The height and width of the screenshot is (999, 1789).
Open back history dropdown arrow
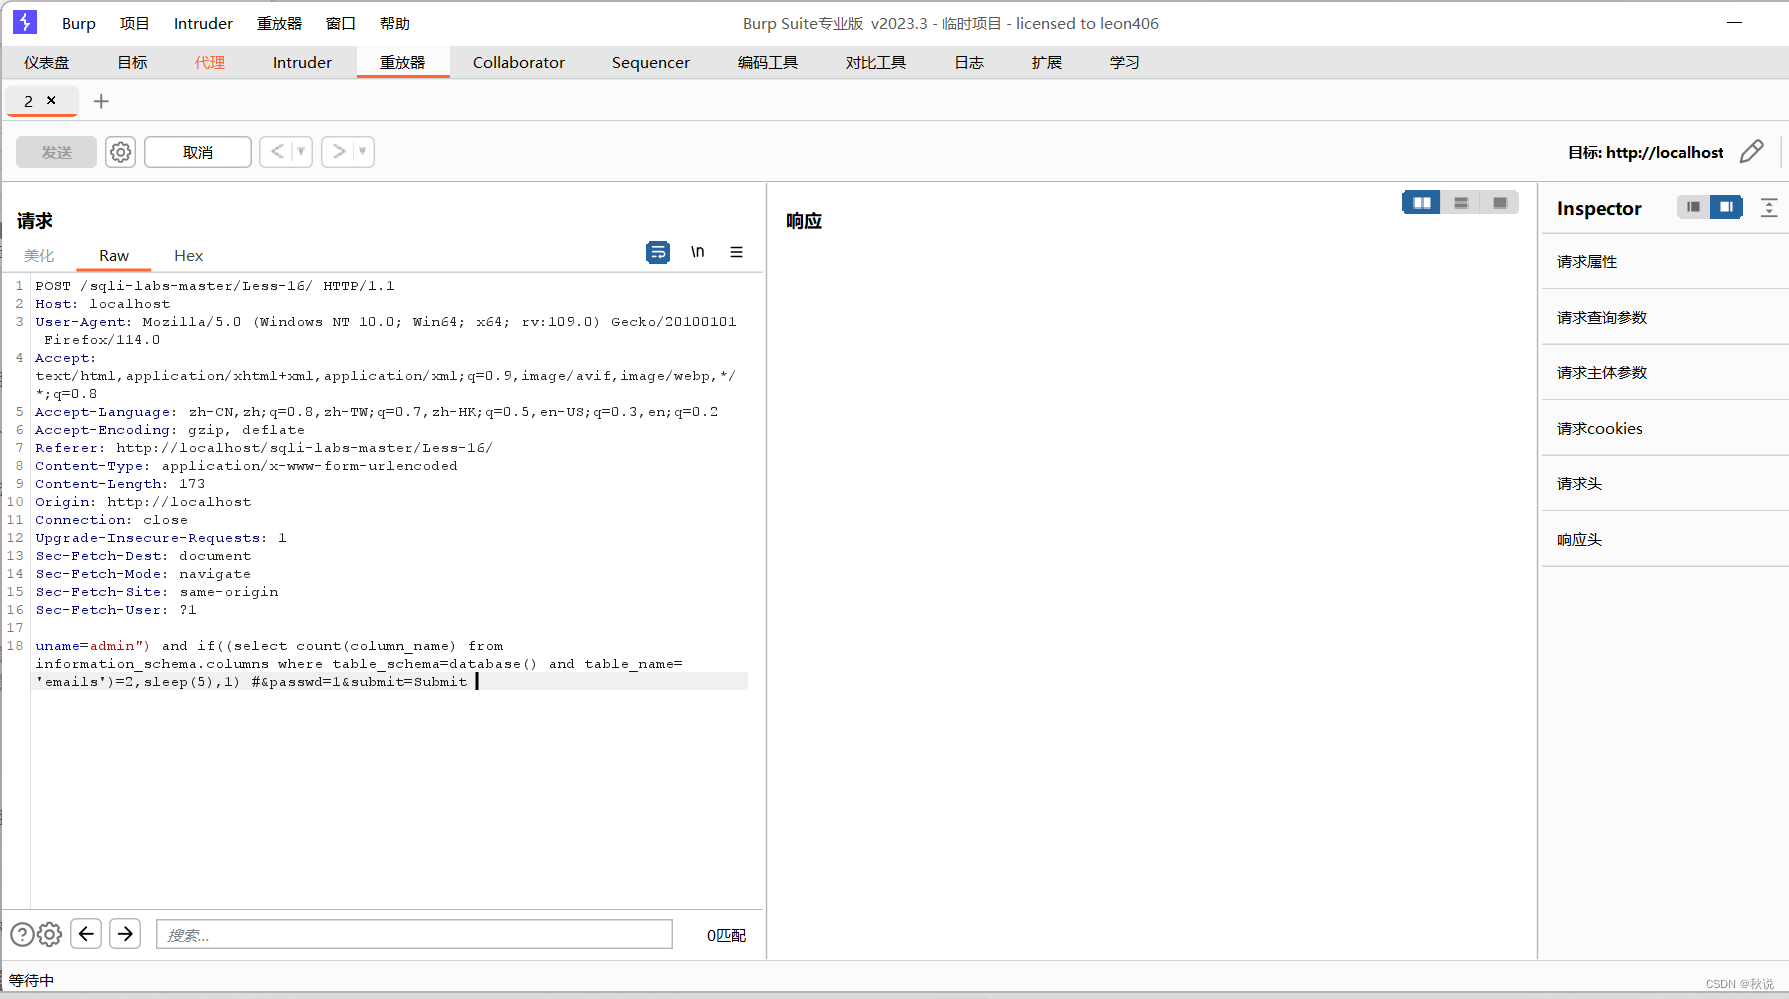click(x=301, y=152)
